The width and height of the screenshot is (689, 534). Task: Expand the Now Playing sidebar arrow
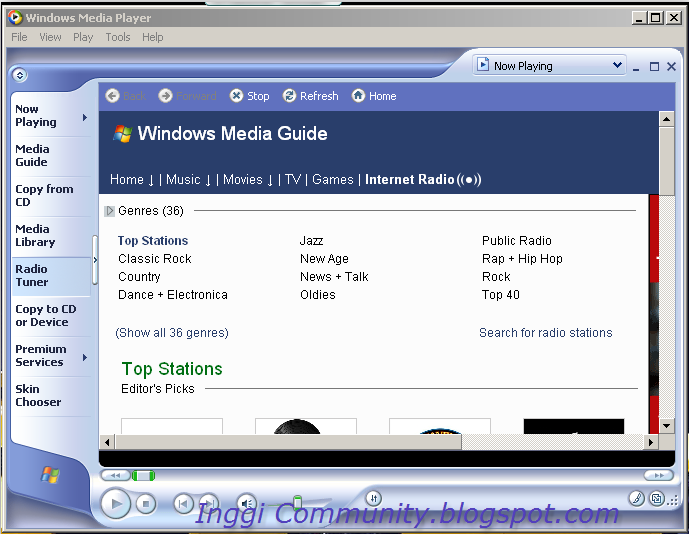tap(85, 117)
